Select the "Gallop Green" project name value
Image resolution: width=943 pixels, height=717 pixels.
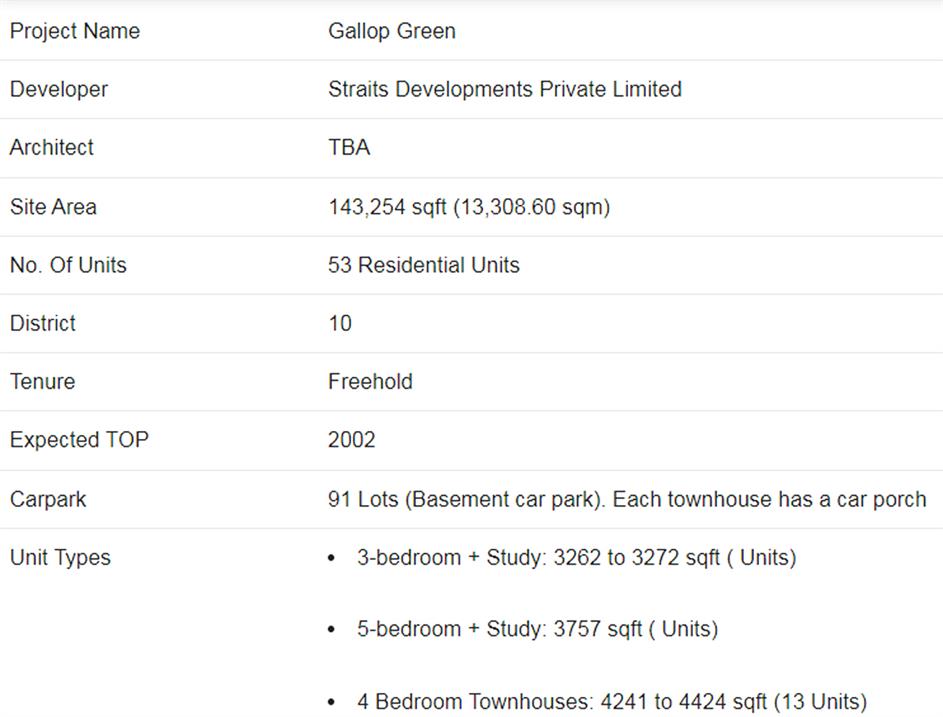click(x=392, y=31)
